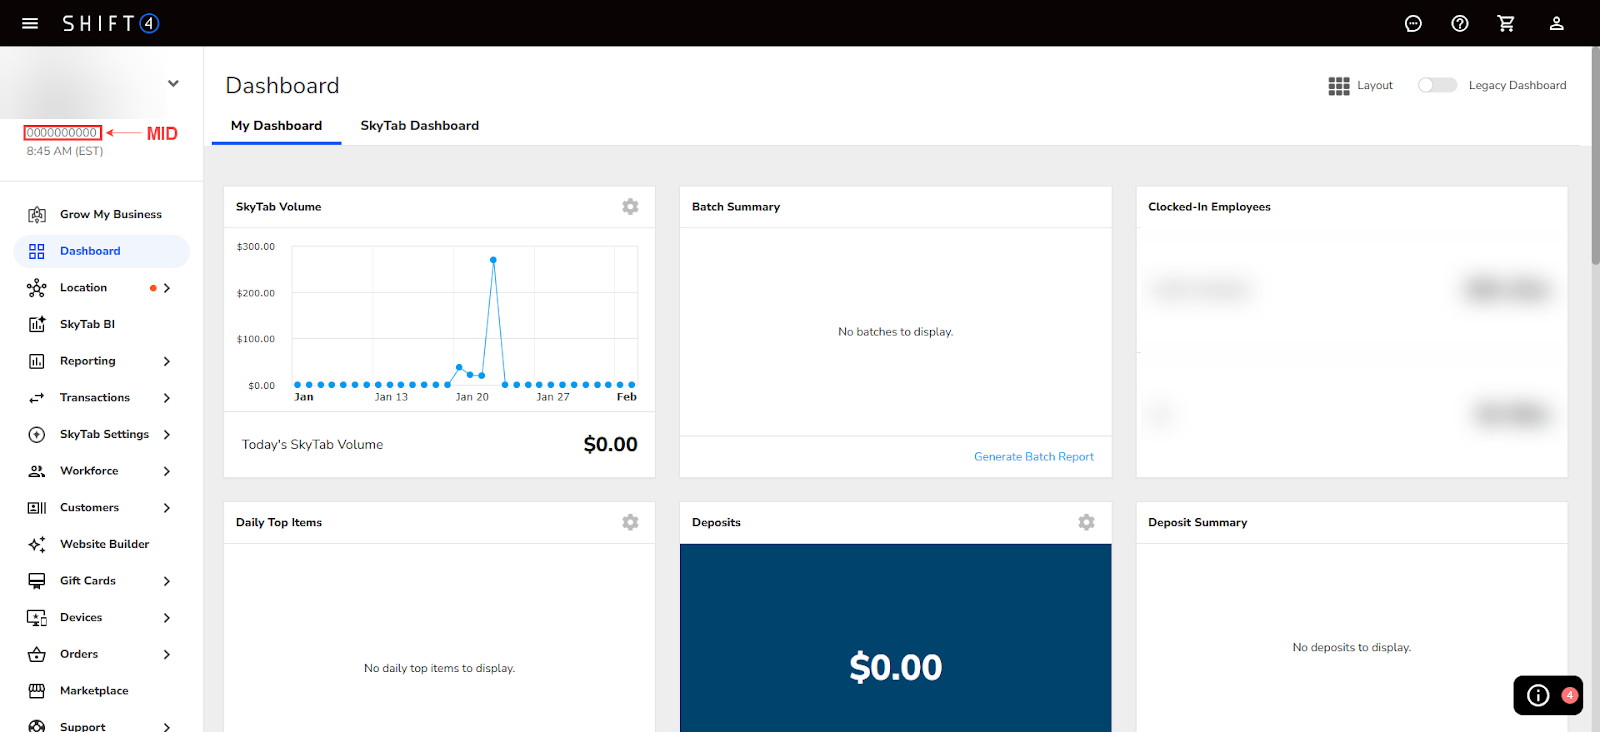Click the help question mark icon

click(x=1459, y=23)
